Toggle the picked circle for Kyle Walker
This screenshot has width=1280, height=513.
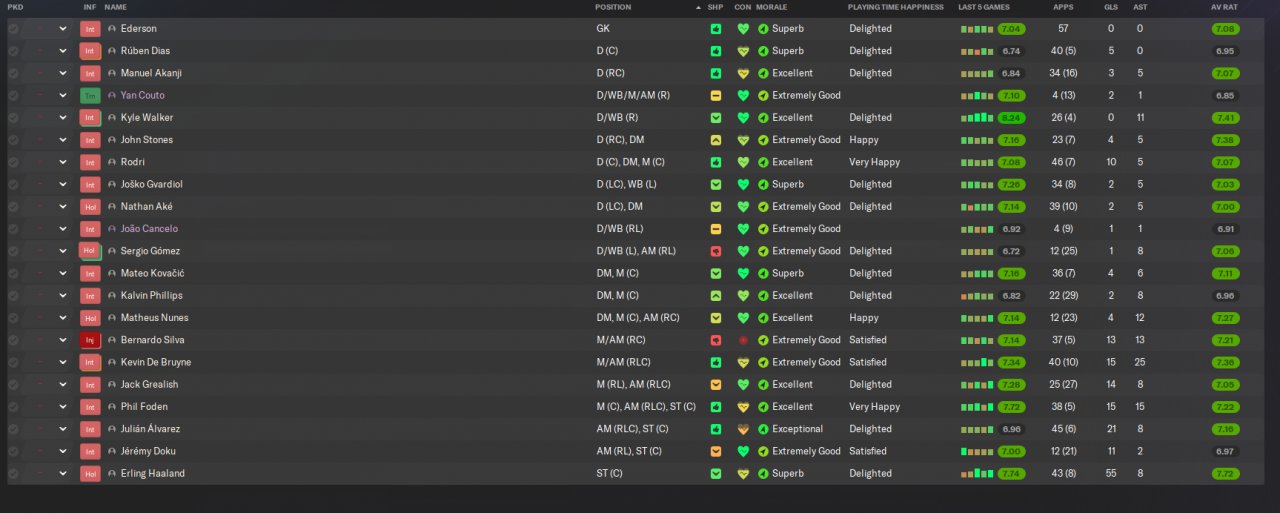[13, 118]
